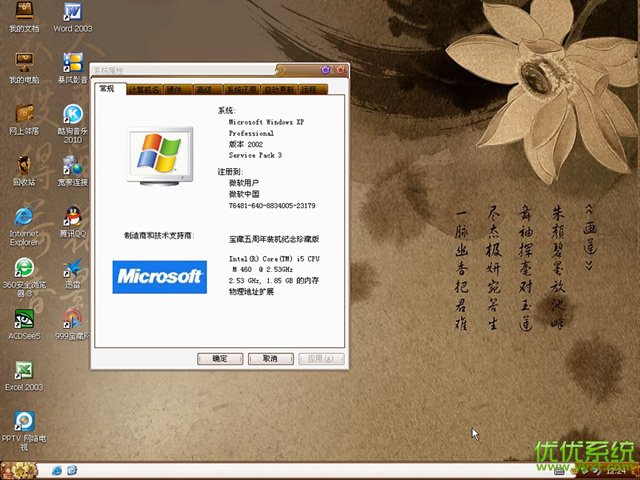The height and width of the screenshot is (480, 640).
Task: Click the blue Microsoft logo image
Action: (160, 277)
